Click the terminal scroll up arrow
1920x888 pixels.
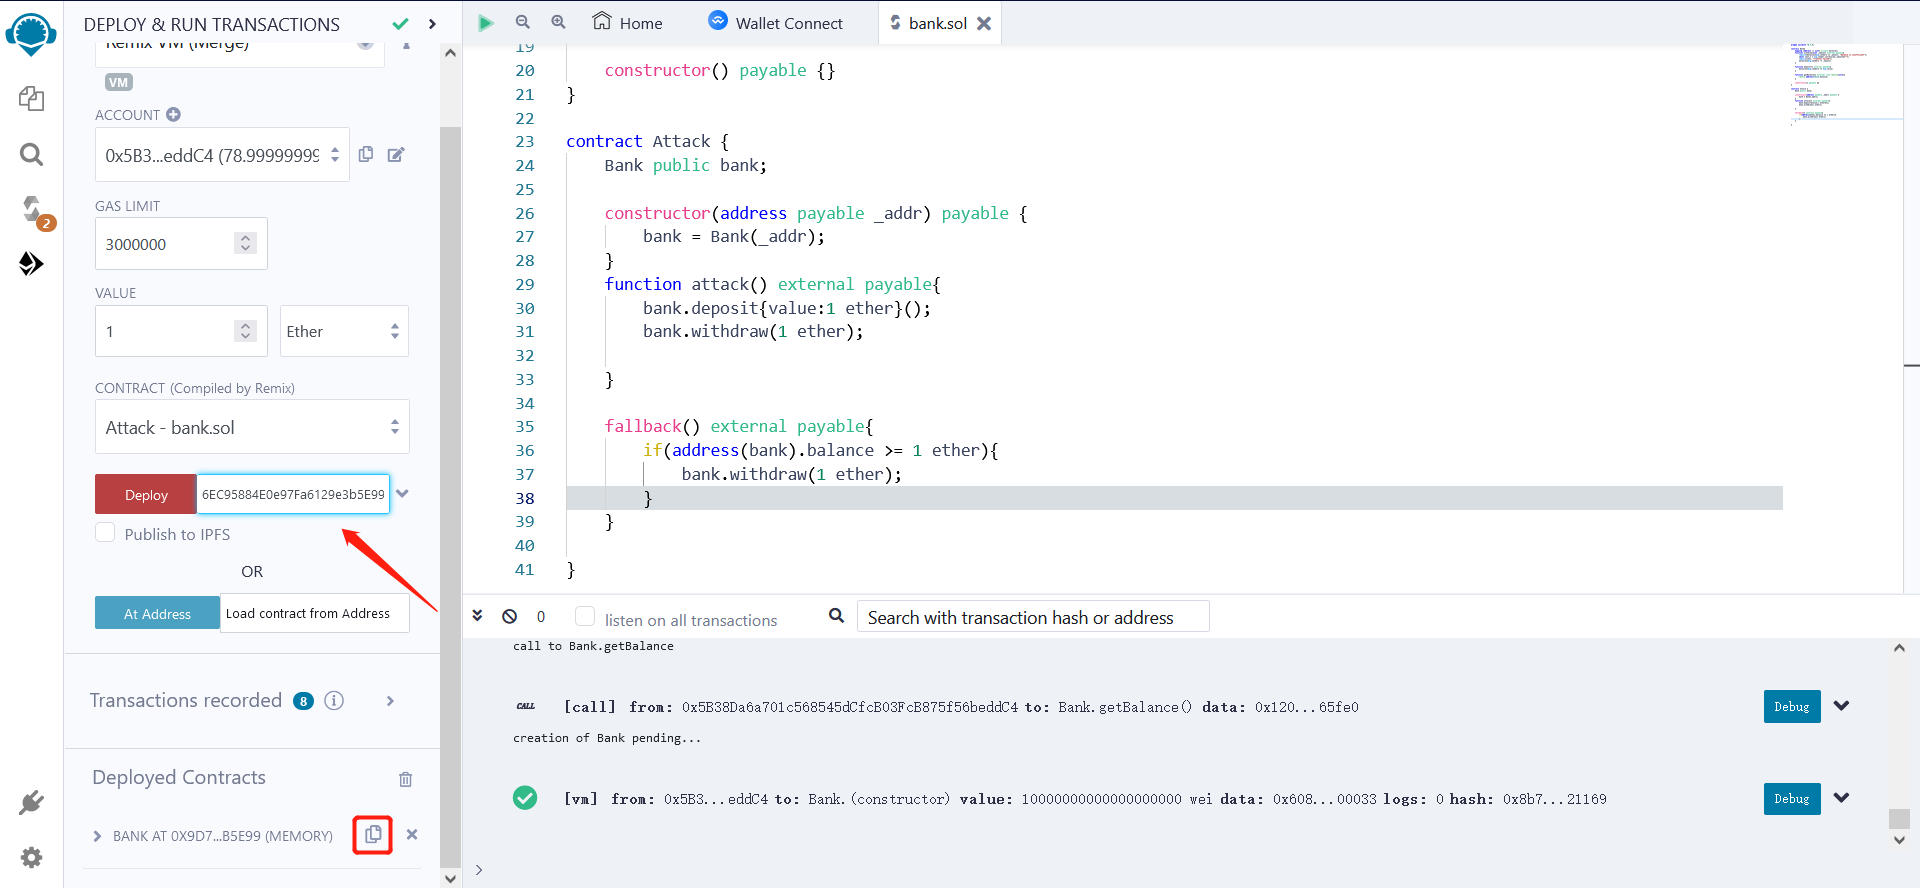(x=1899, y=648)
